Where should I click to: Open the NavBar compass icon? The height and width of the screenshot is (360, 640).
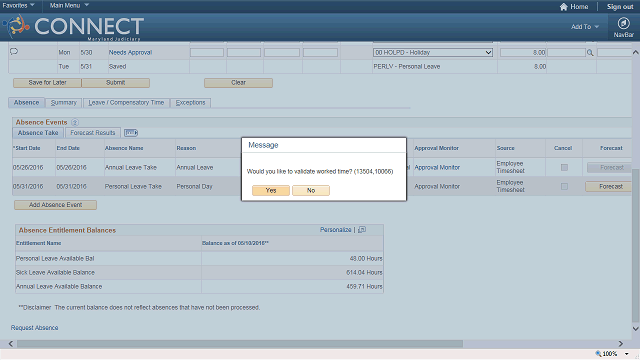623,23
